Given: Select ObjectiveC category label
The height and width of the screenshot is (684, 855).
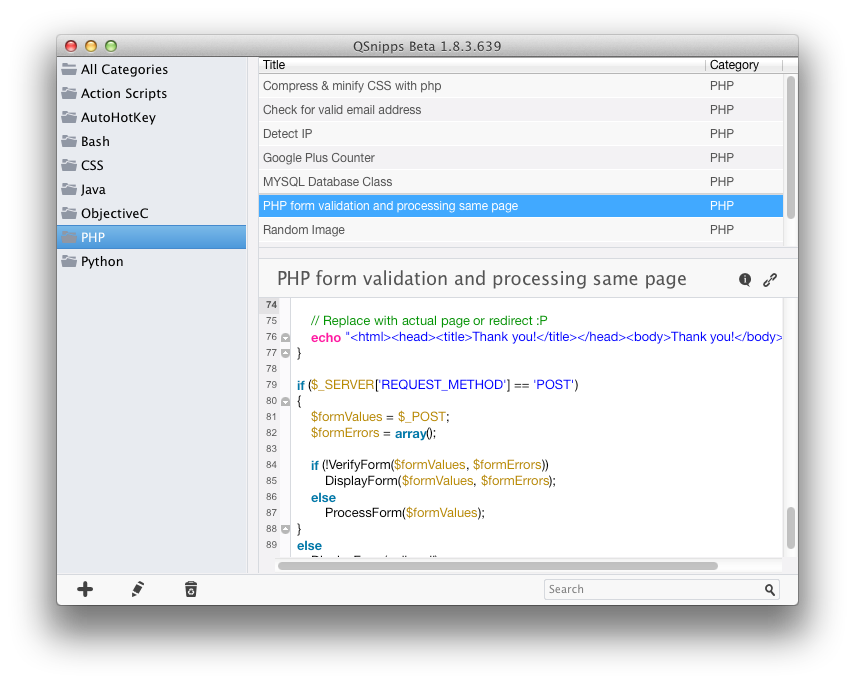Looking at the screenshot, I should coord(115,213).
